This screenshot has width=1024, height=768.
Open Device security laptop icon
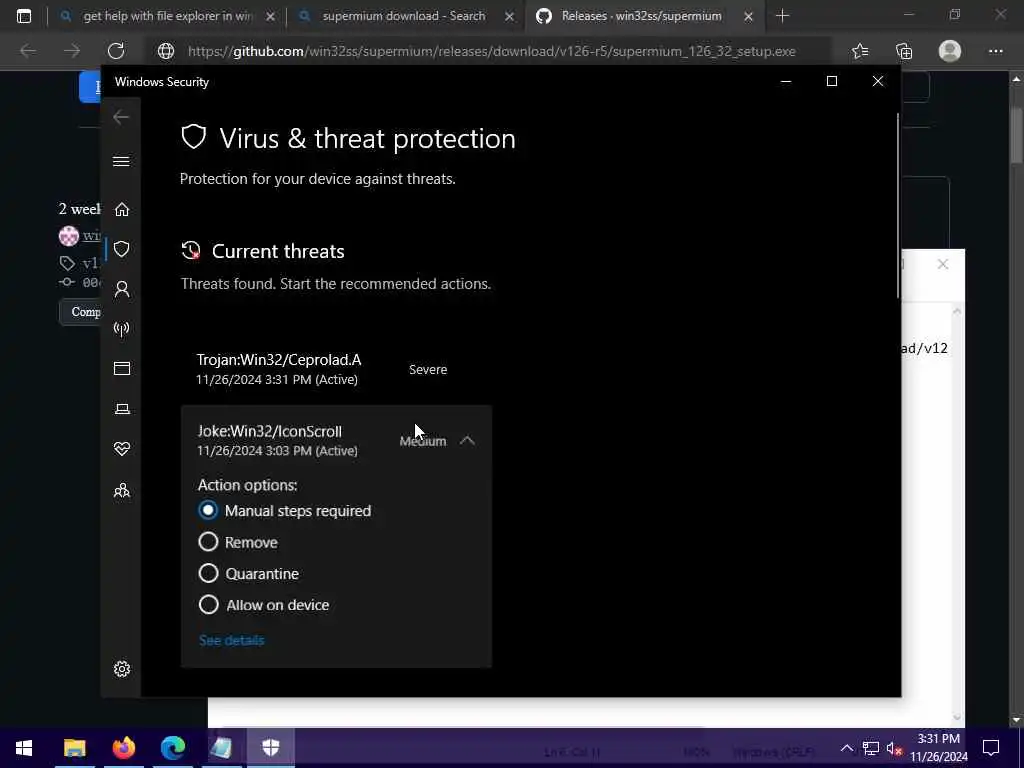[121, 409]
